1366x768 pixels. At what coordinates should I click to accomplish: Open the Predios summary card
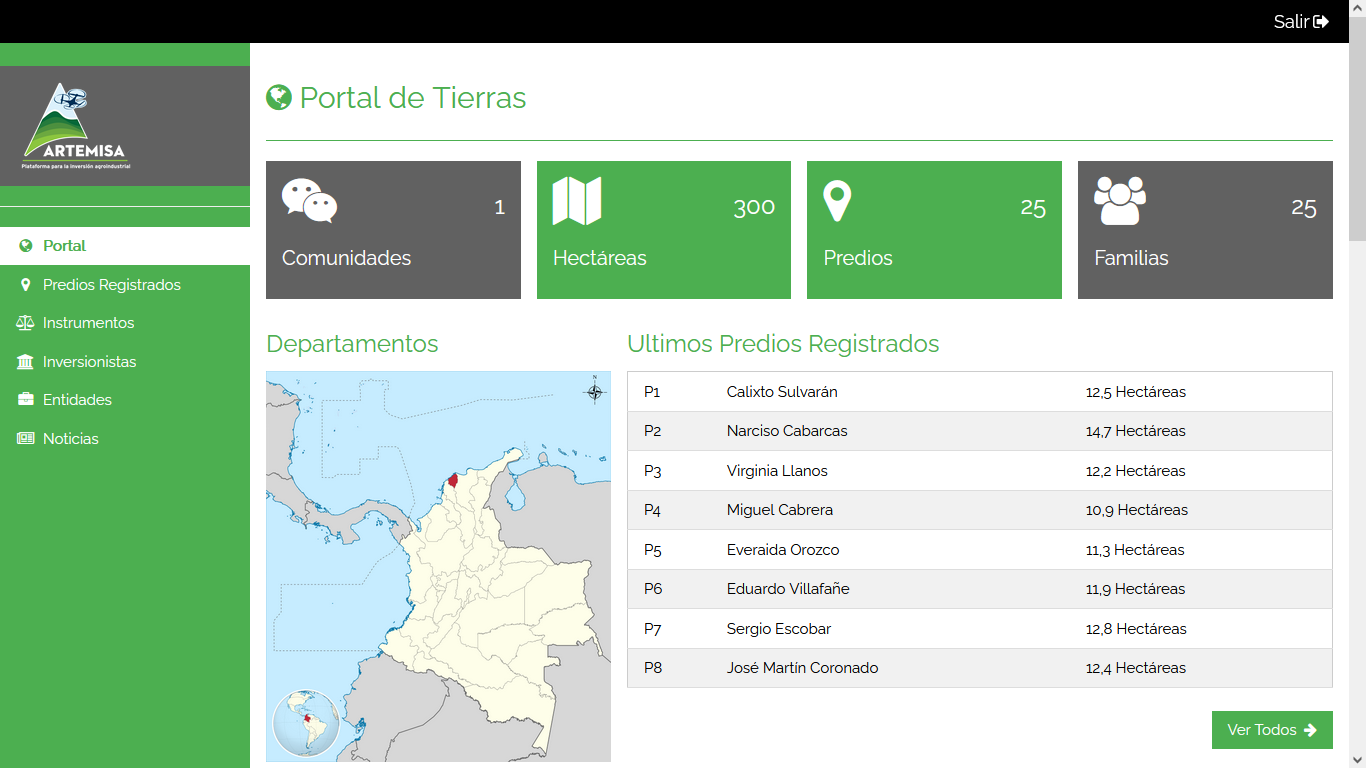pos(934,230)
